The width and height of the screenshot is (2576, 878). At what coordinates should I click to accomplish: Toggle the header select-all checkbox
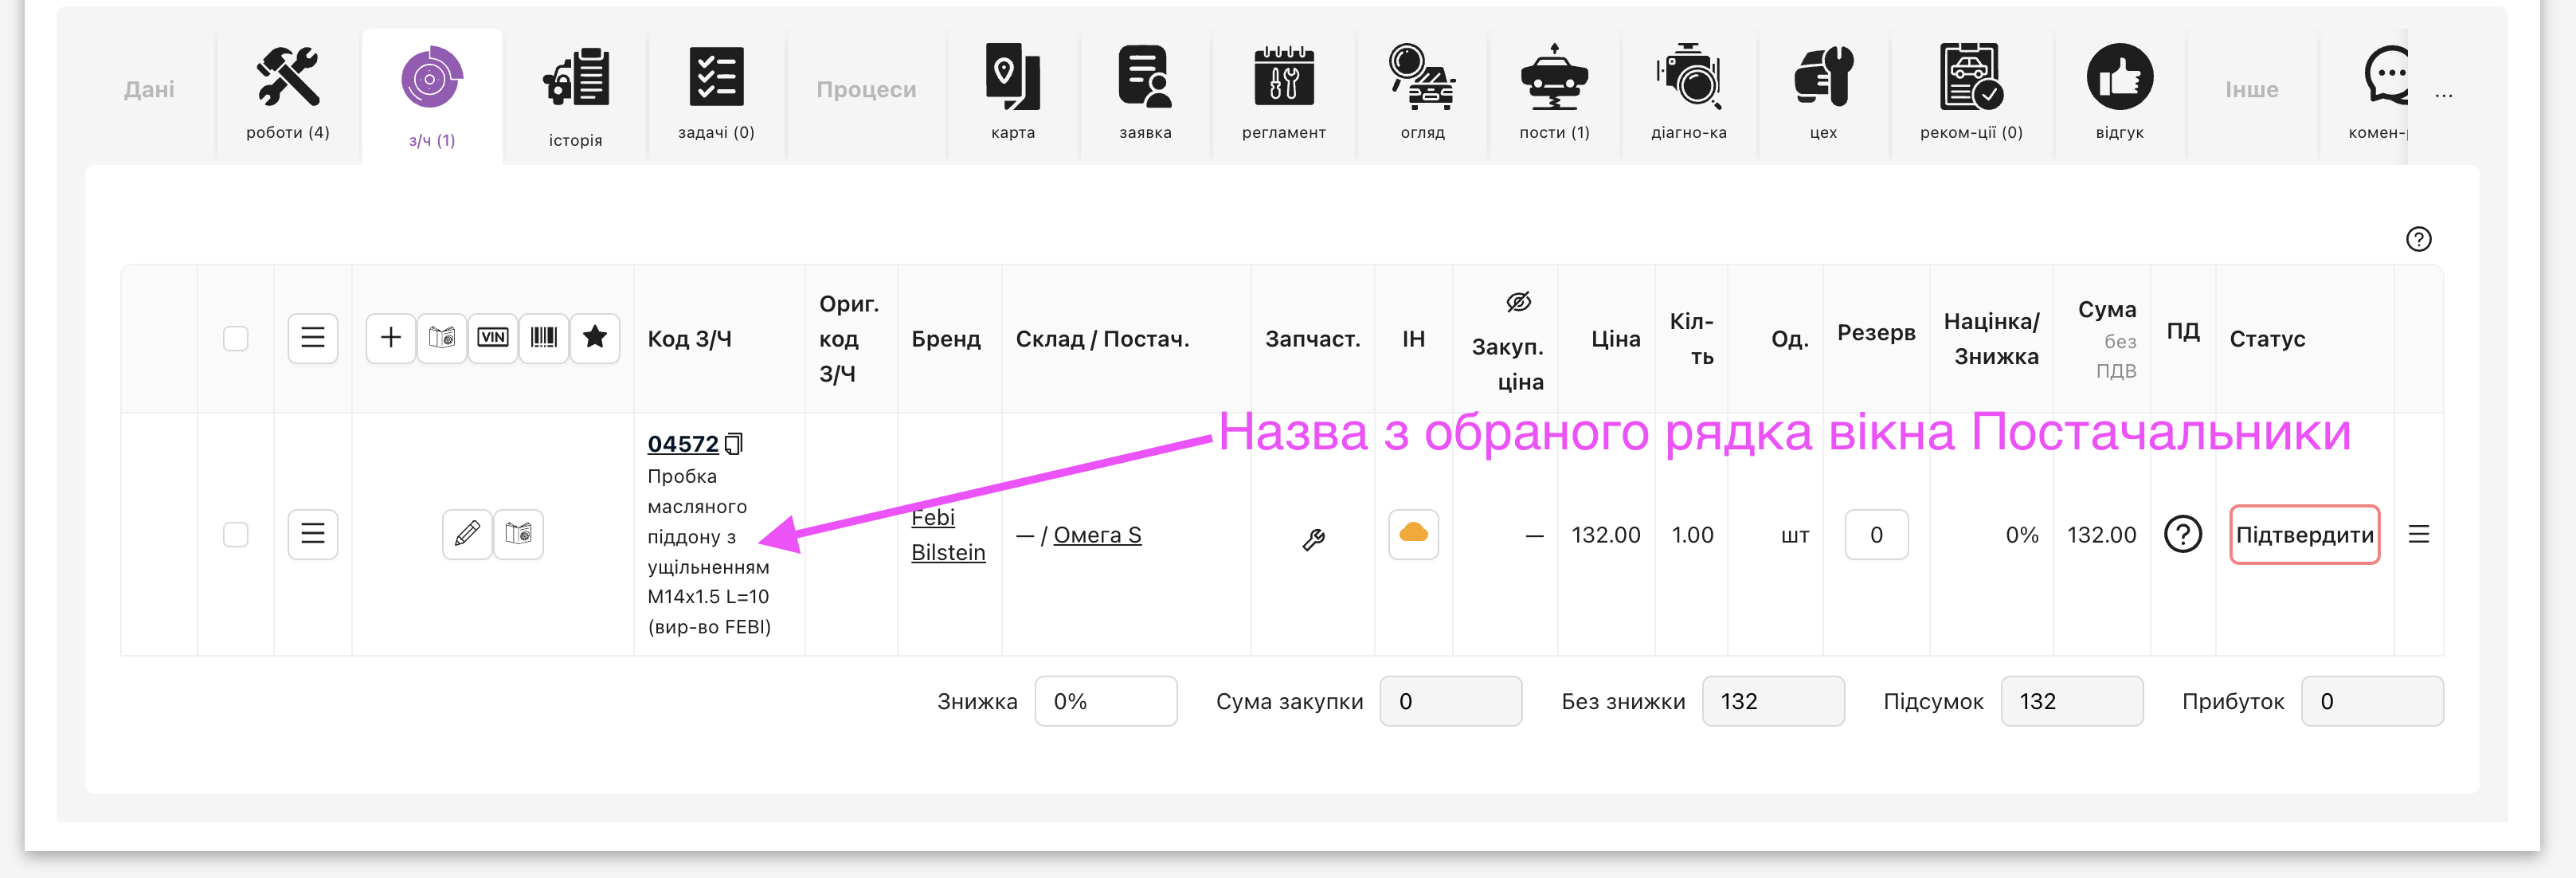point(236,338)
